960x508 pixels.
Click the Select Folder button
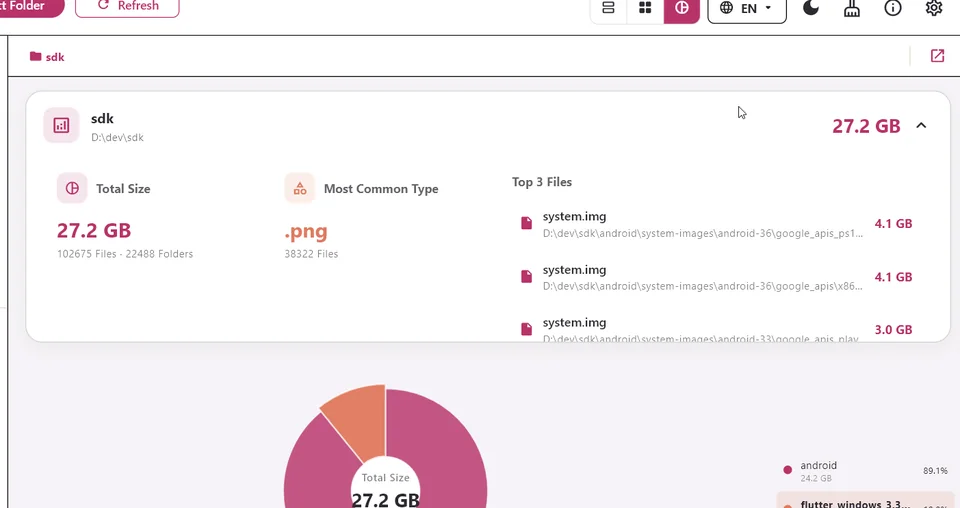click(x=31, y=6)
